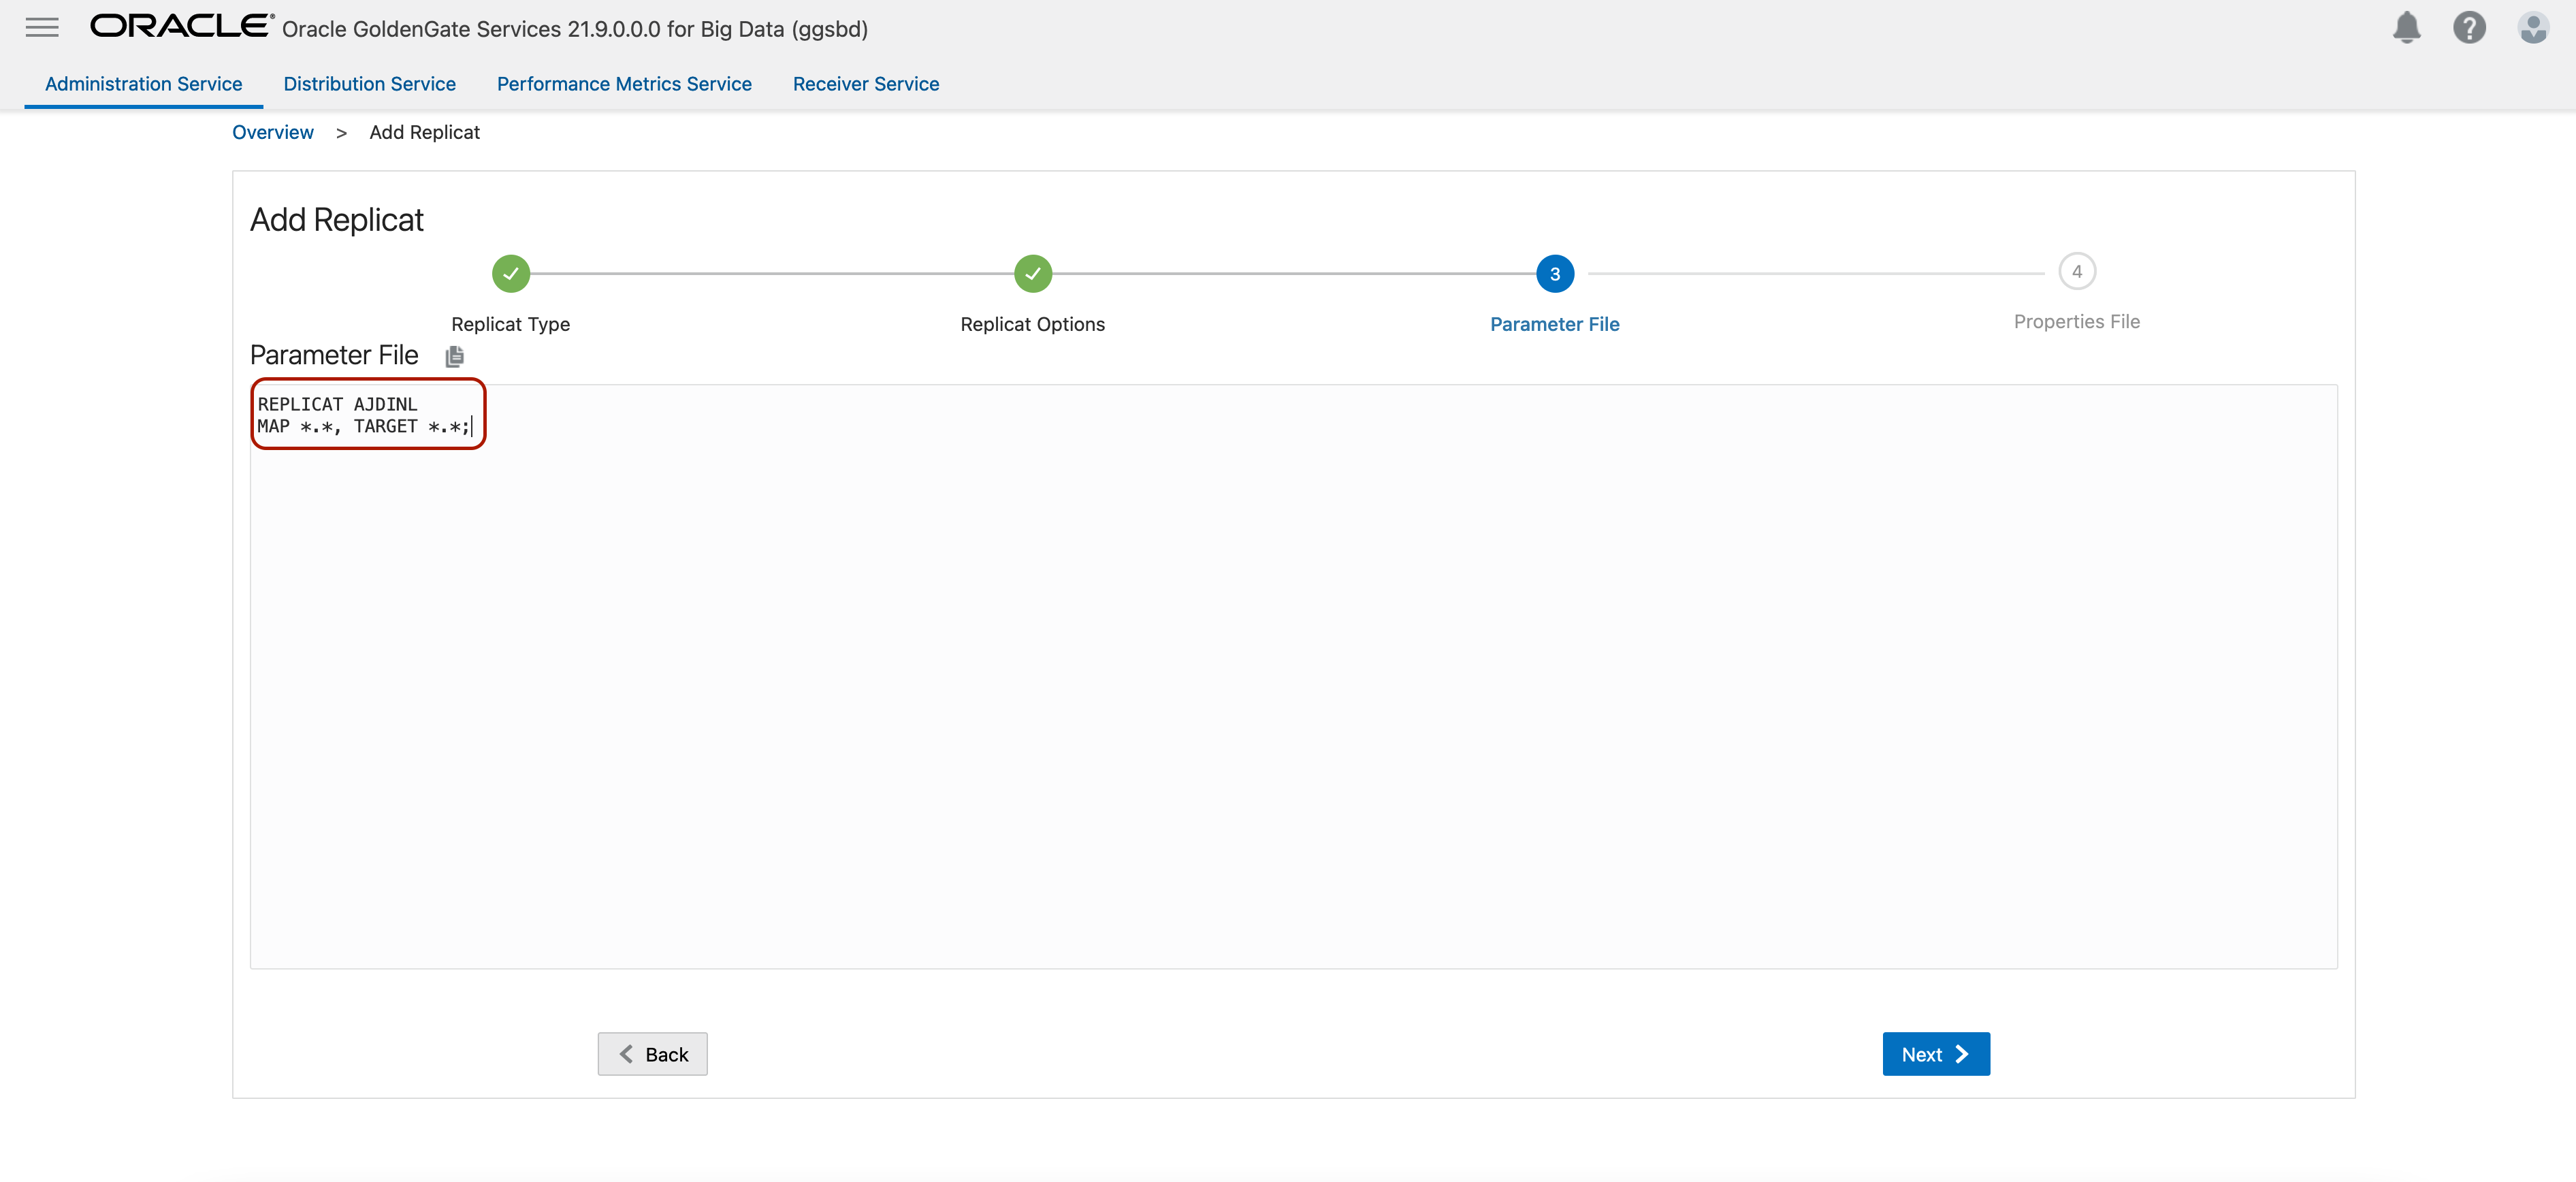Click the Replicat Options step checkmark

pos(1032,273)
